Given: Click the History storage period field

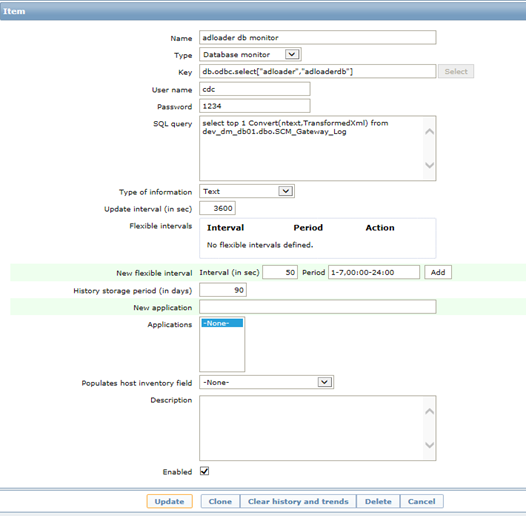Looking at the screenshot, I should (223, 290).
